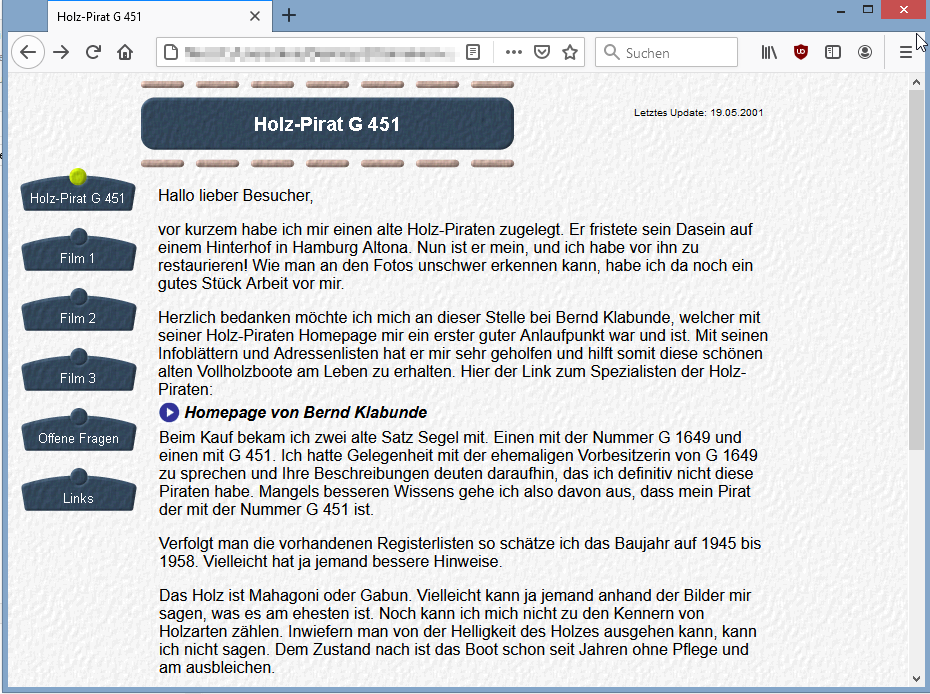930x694 pixels.
Task: Open the Links page
Action: pyautogui.click(x=78, y=491)
